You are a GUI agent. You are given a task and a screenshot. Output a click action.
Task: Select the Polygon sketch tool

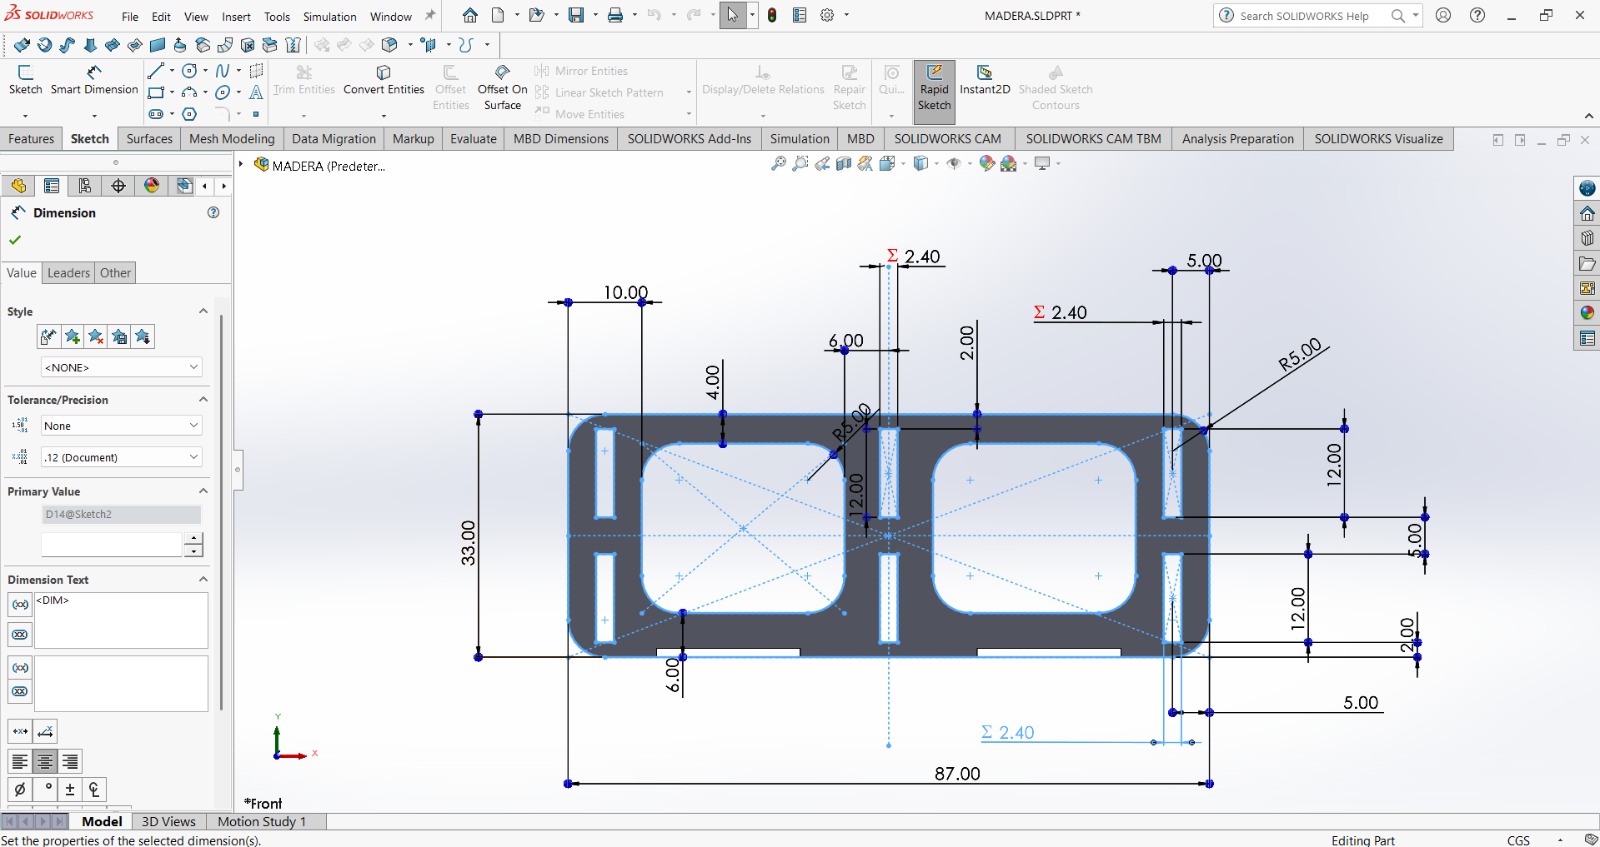(x=189, y=114)
